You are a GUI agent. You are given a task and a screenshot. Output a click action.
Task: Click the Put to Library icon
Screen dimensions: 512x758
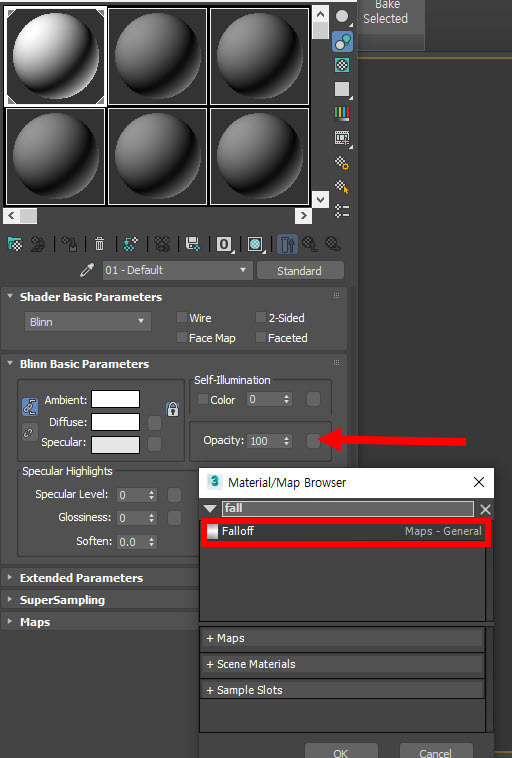click(x=193, y=244)
